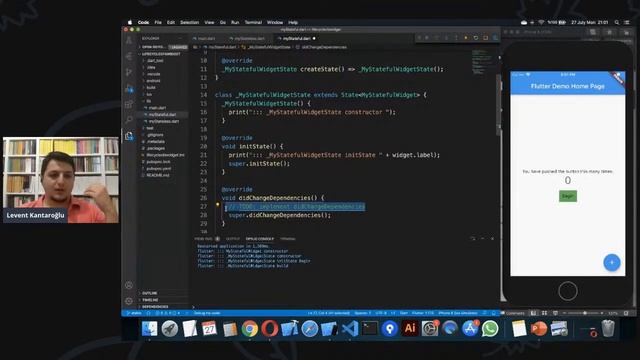Open the Manage gear in activity bar

[x=129, y=301]
